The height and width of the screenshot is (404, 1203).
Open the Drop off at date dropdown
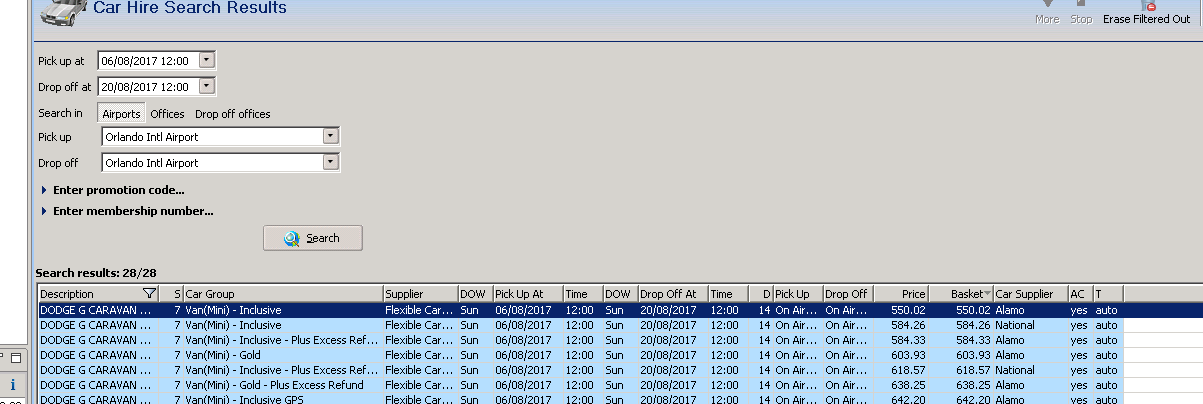(206, 86)
